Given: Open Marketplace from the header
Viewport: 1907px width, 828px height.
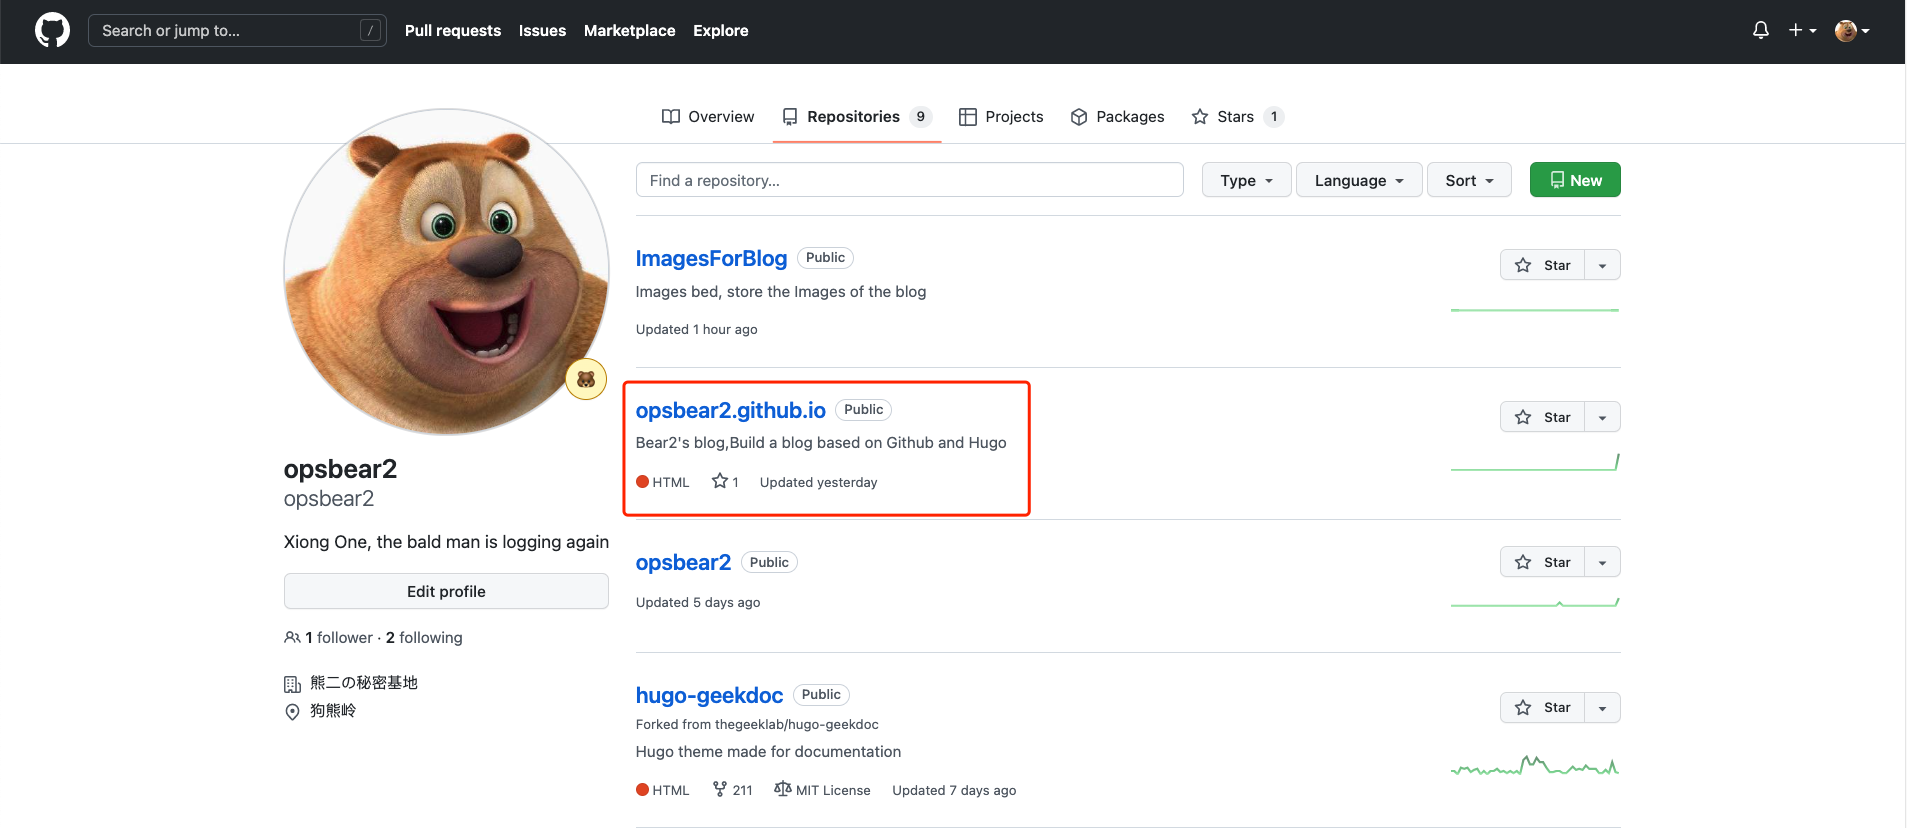Looking at the screenshot, I should [629, 30].
